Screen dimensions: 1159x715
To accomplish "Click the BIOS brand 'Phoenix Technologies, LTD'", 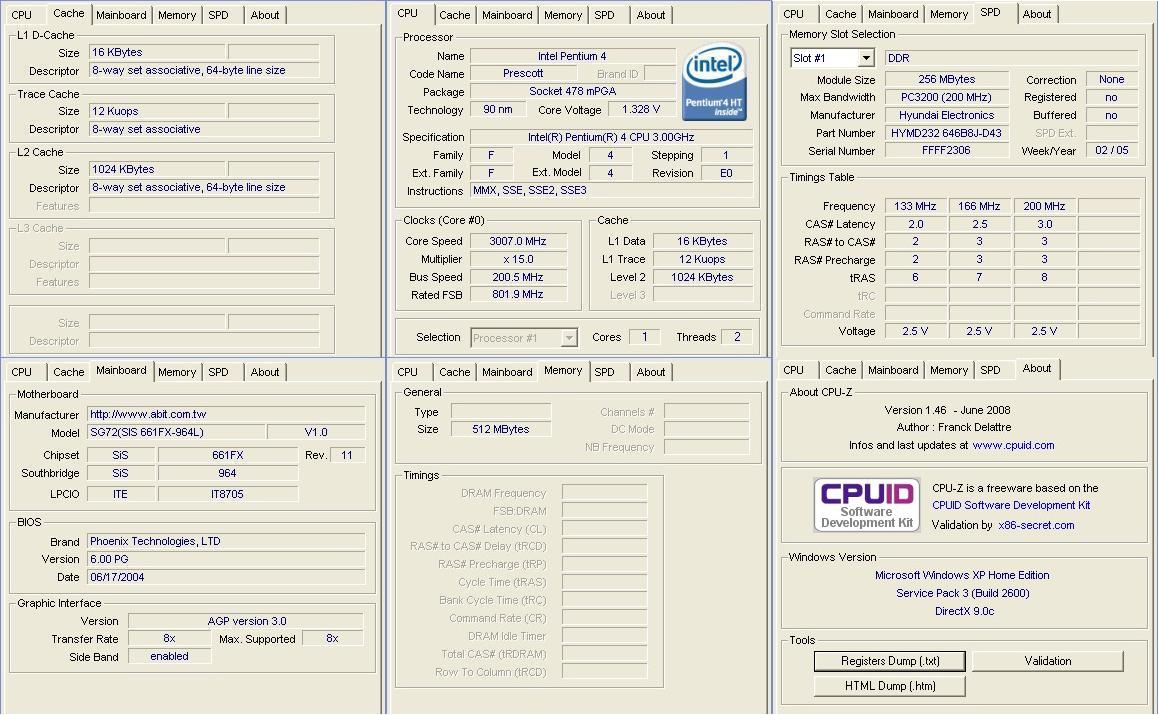I will pyautogui.click(x=226, y=541).
